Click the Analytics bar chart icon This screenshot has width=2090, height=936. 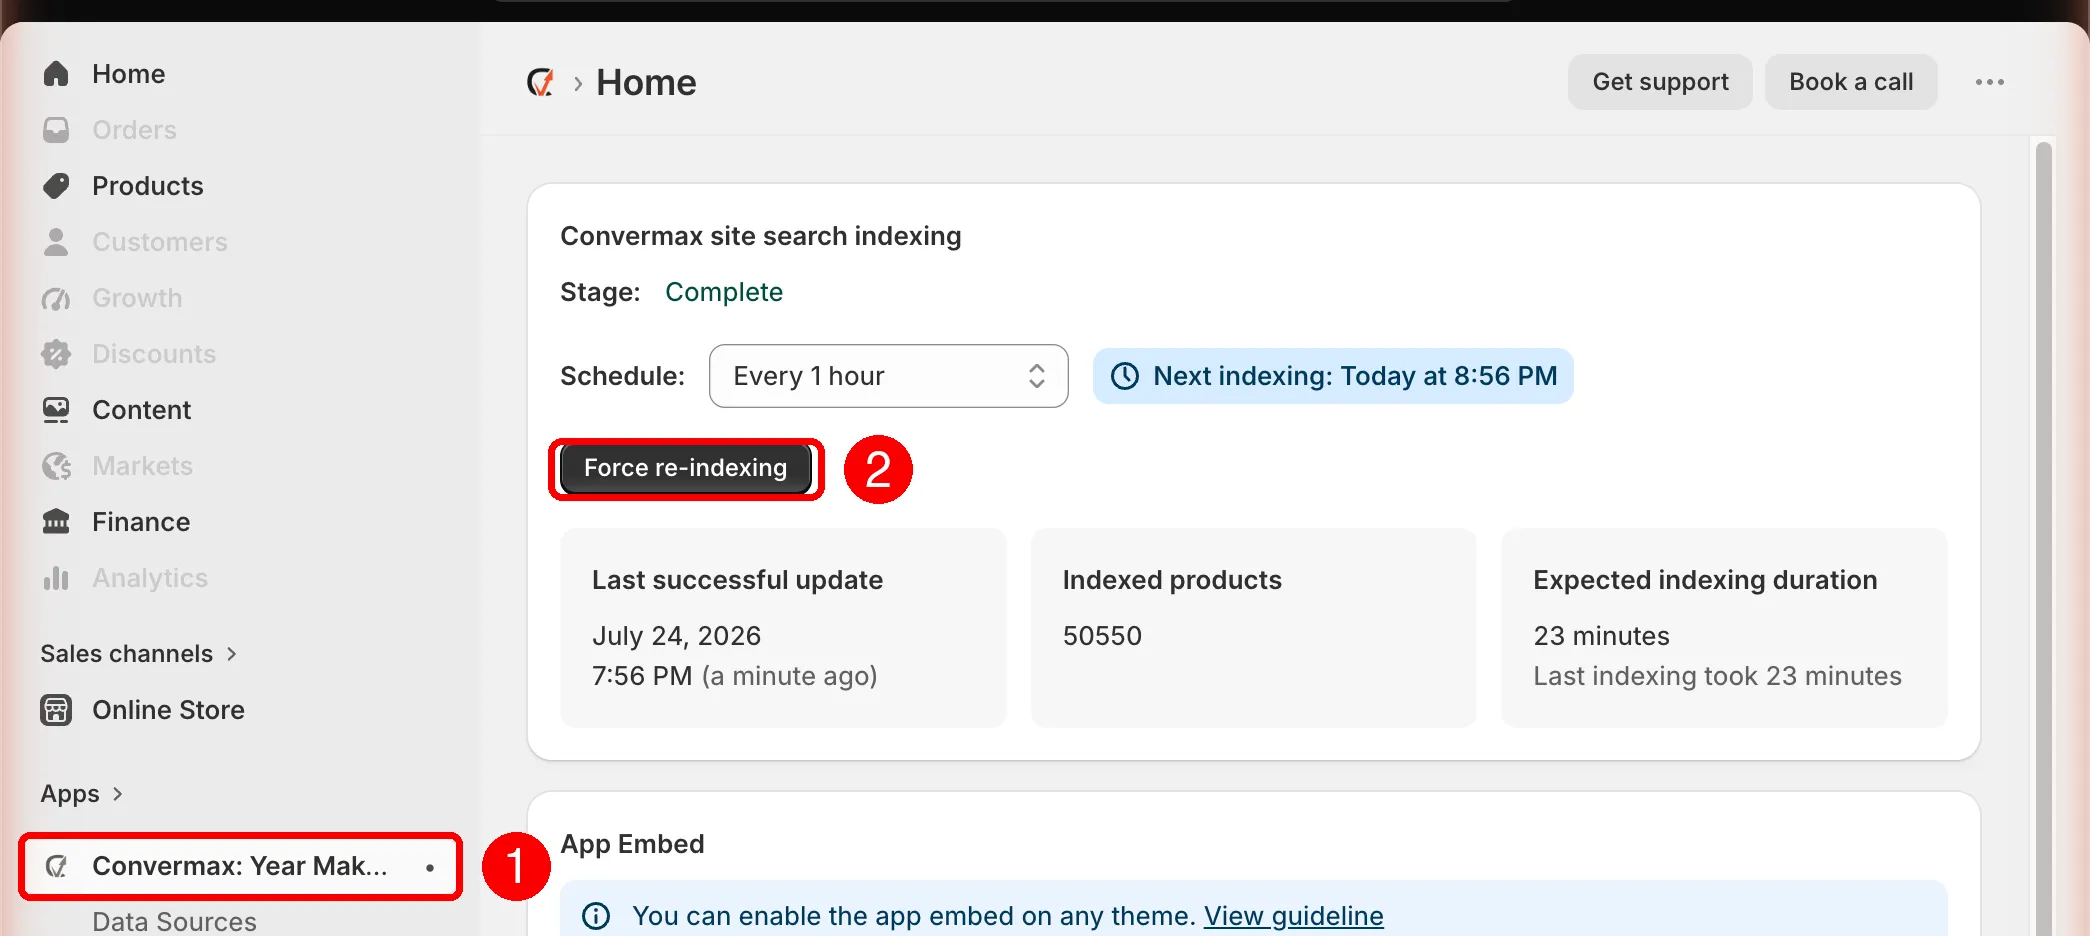tap(56, 578)
